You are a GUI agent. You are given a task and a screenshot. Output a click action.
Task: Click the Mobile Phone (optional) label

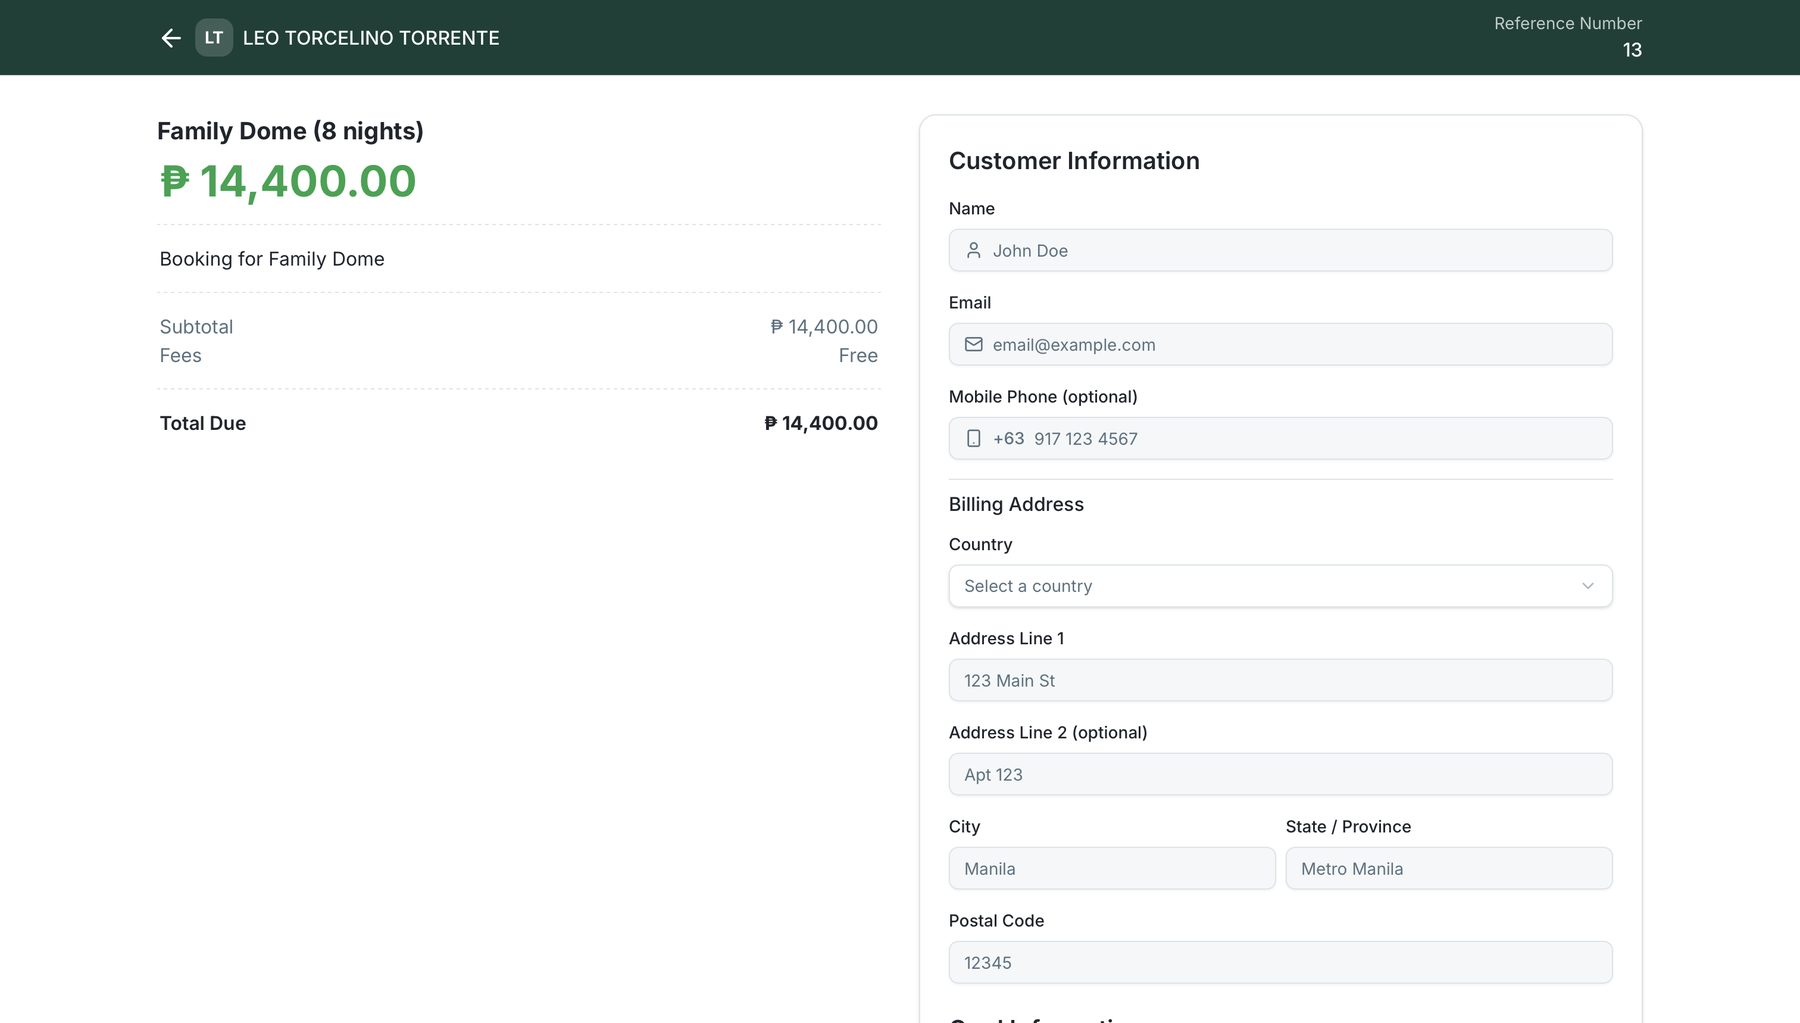click(x=1043, y=397)
